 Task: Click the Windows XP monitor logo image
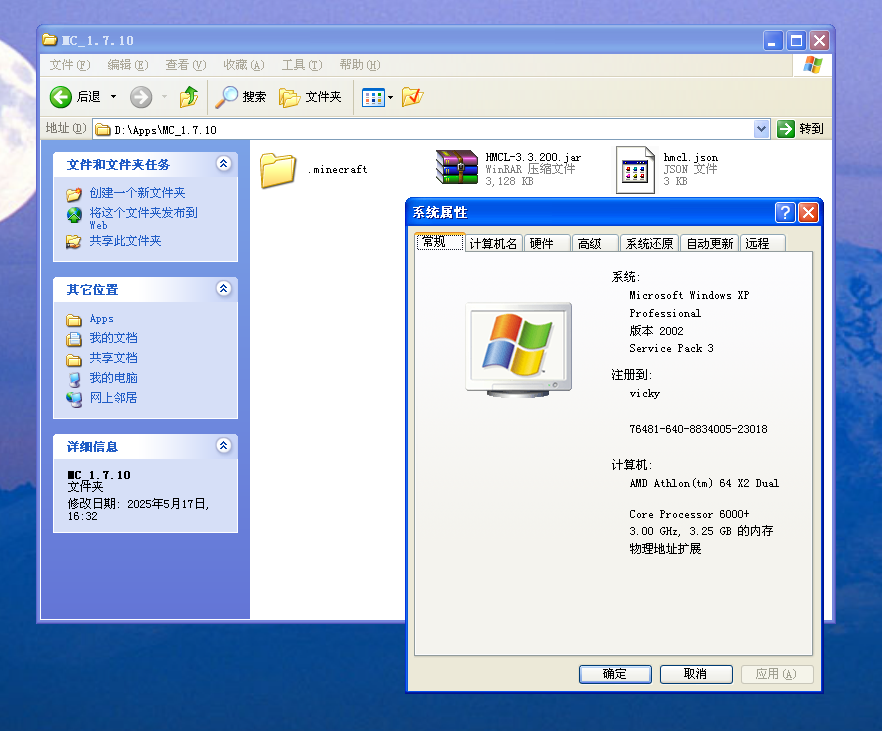coord(519,350)
